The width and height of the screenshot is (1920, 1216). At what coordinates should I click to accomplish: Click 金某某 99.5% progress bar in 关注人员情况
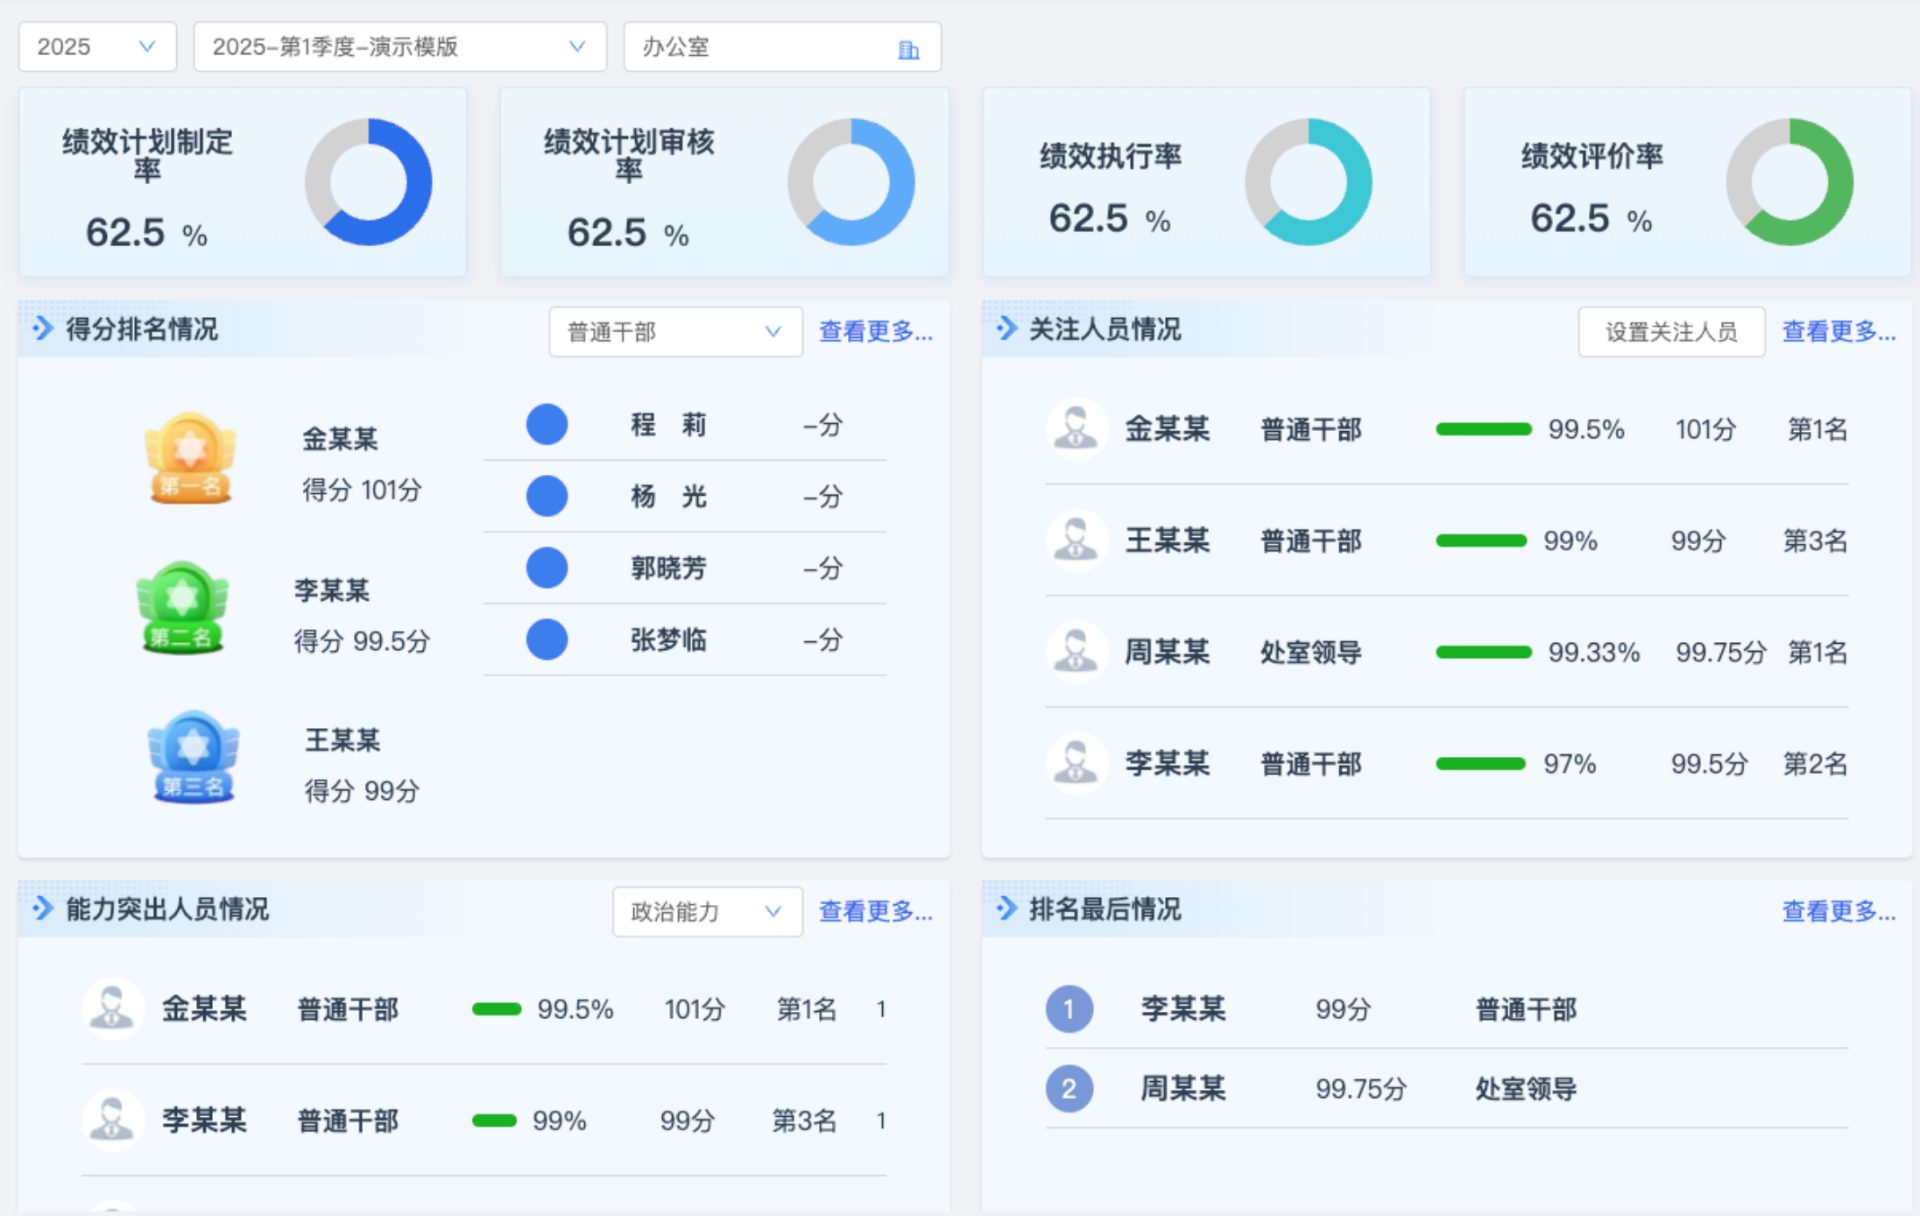click(1484, 429)
